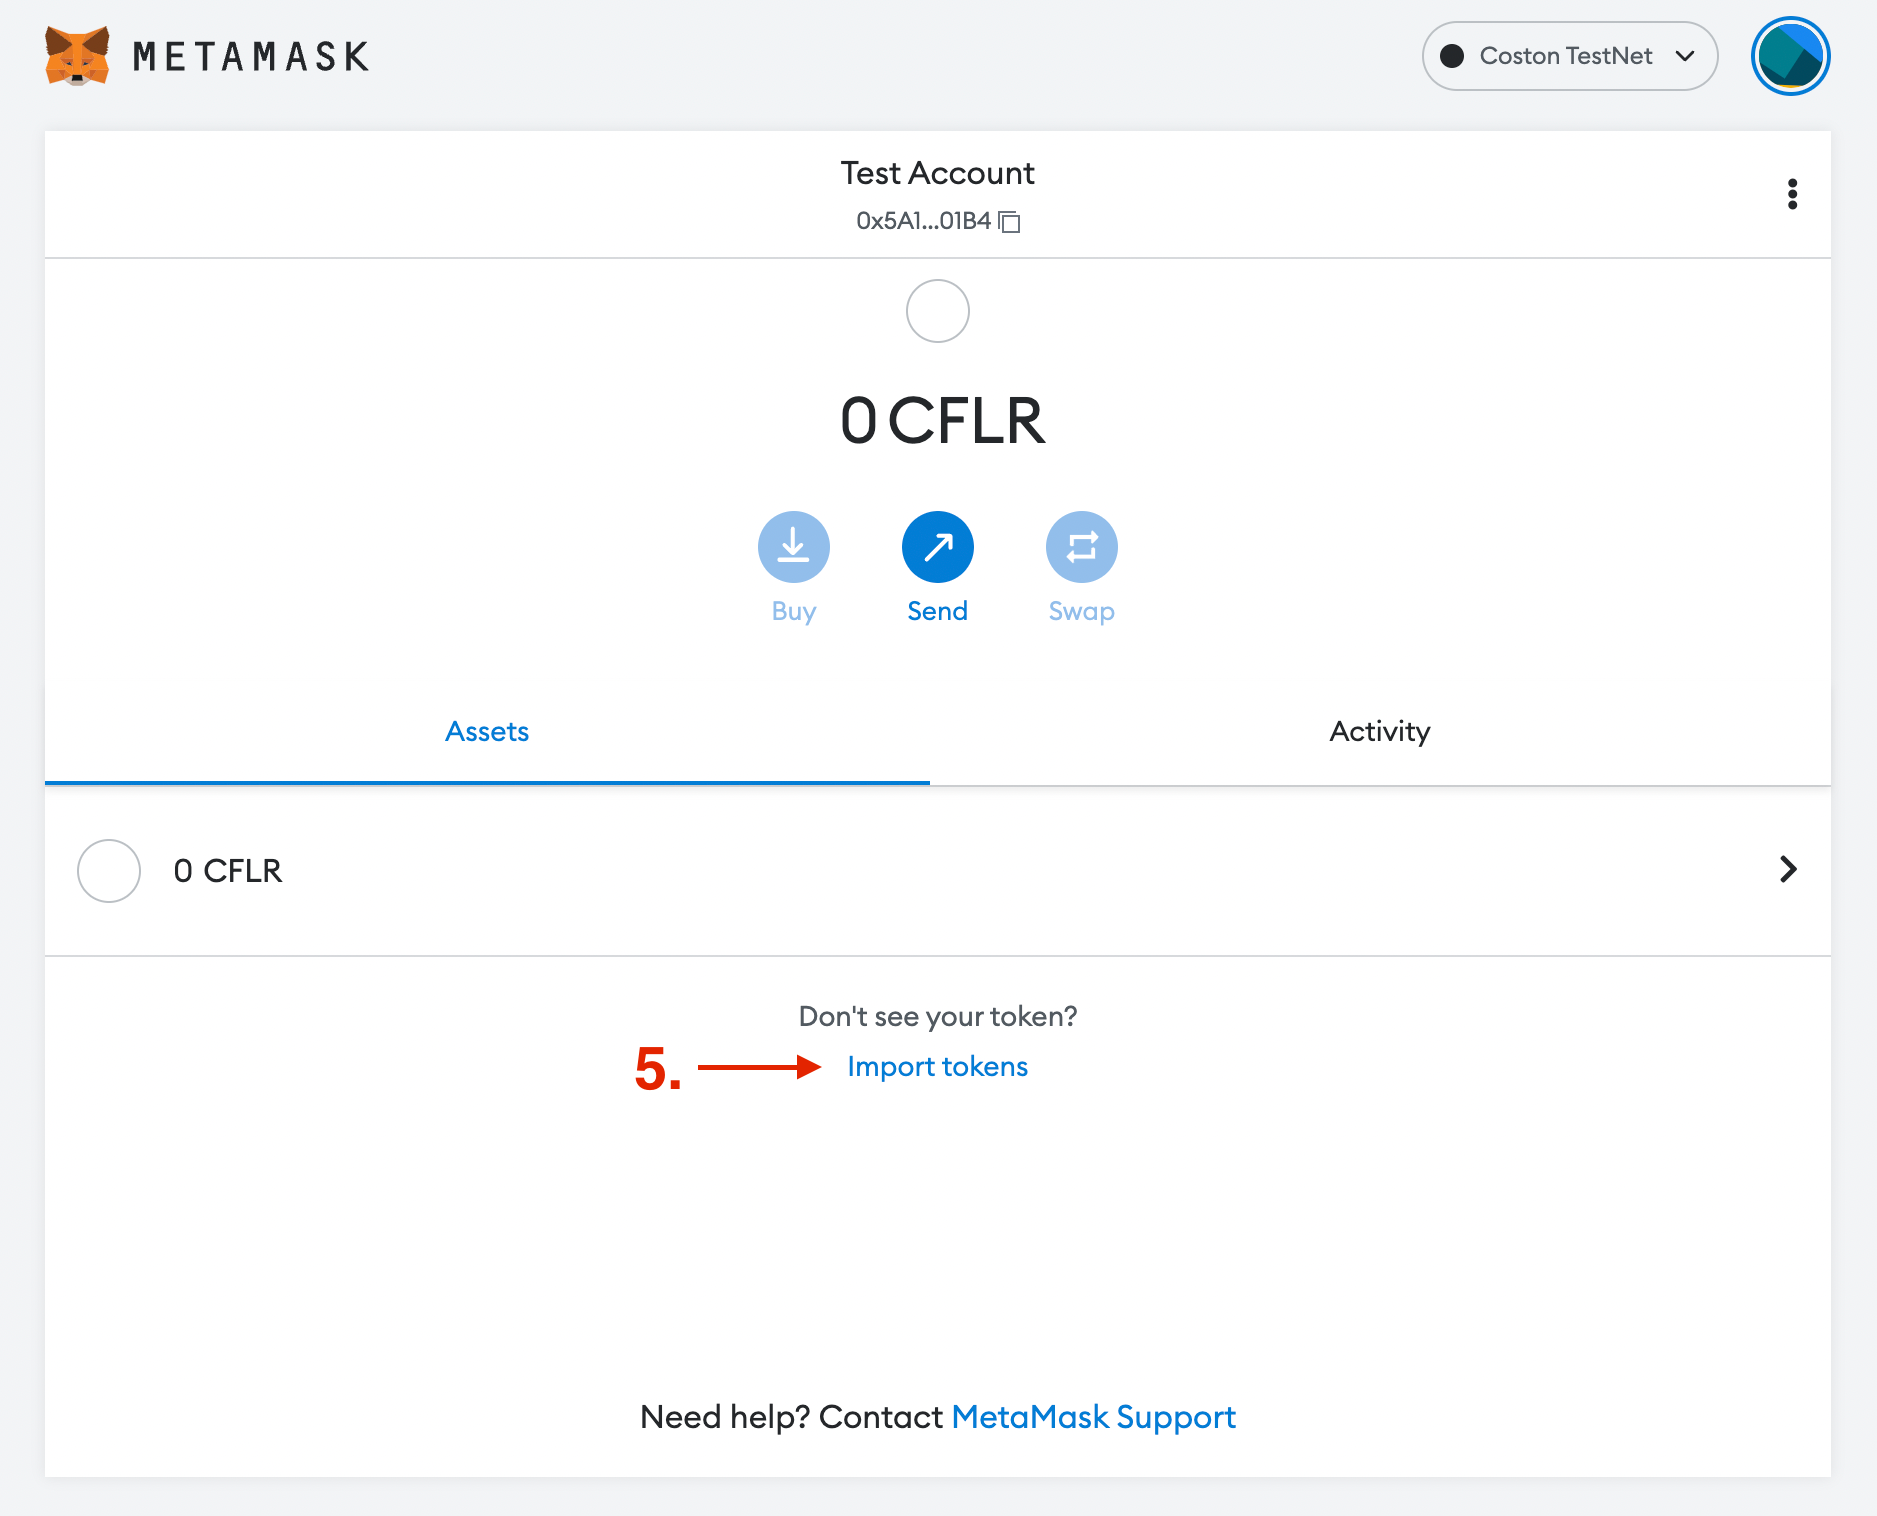Open account options three-dot menu

pyautogui.click(x=1792, y=194)
